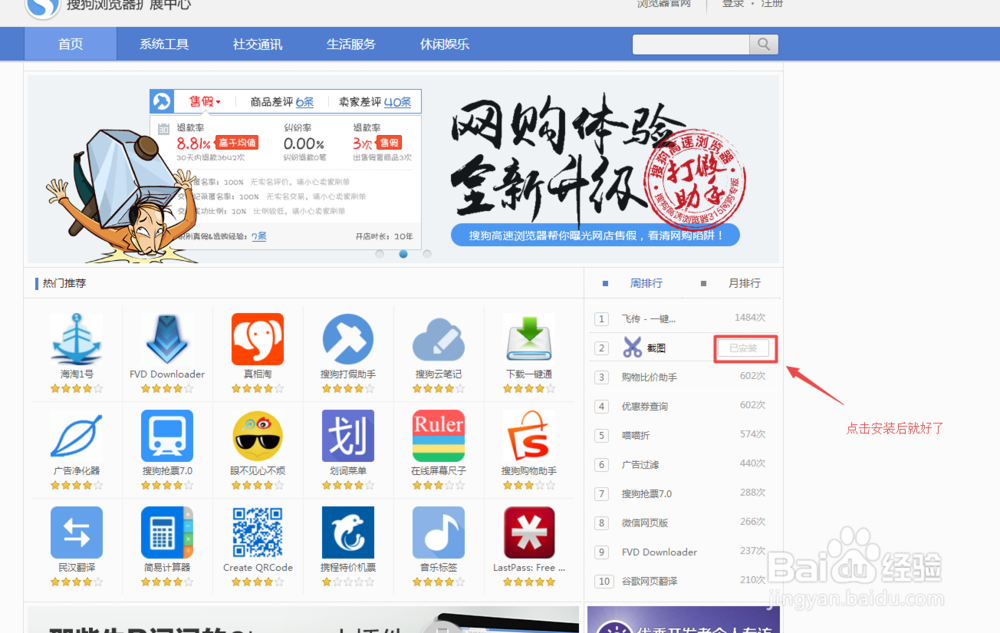Open the 在线屏幕尺子 Ruler icon
Screen dimensions: 1000x633
[439, 435]
